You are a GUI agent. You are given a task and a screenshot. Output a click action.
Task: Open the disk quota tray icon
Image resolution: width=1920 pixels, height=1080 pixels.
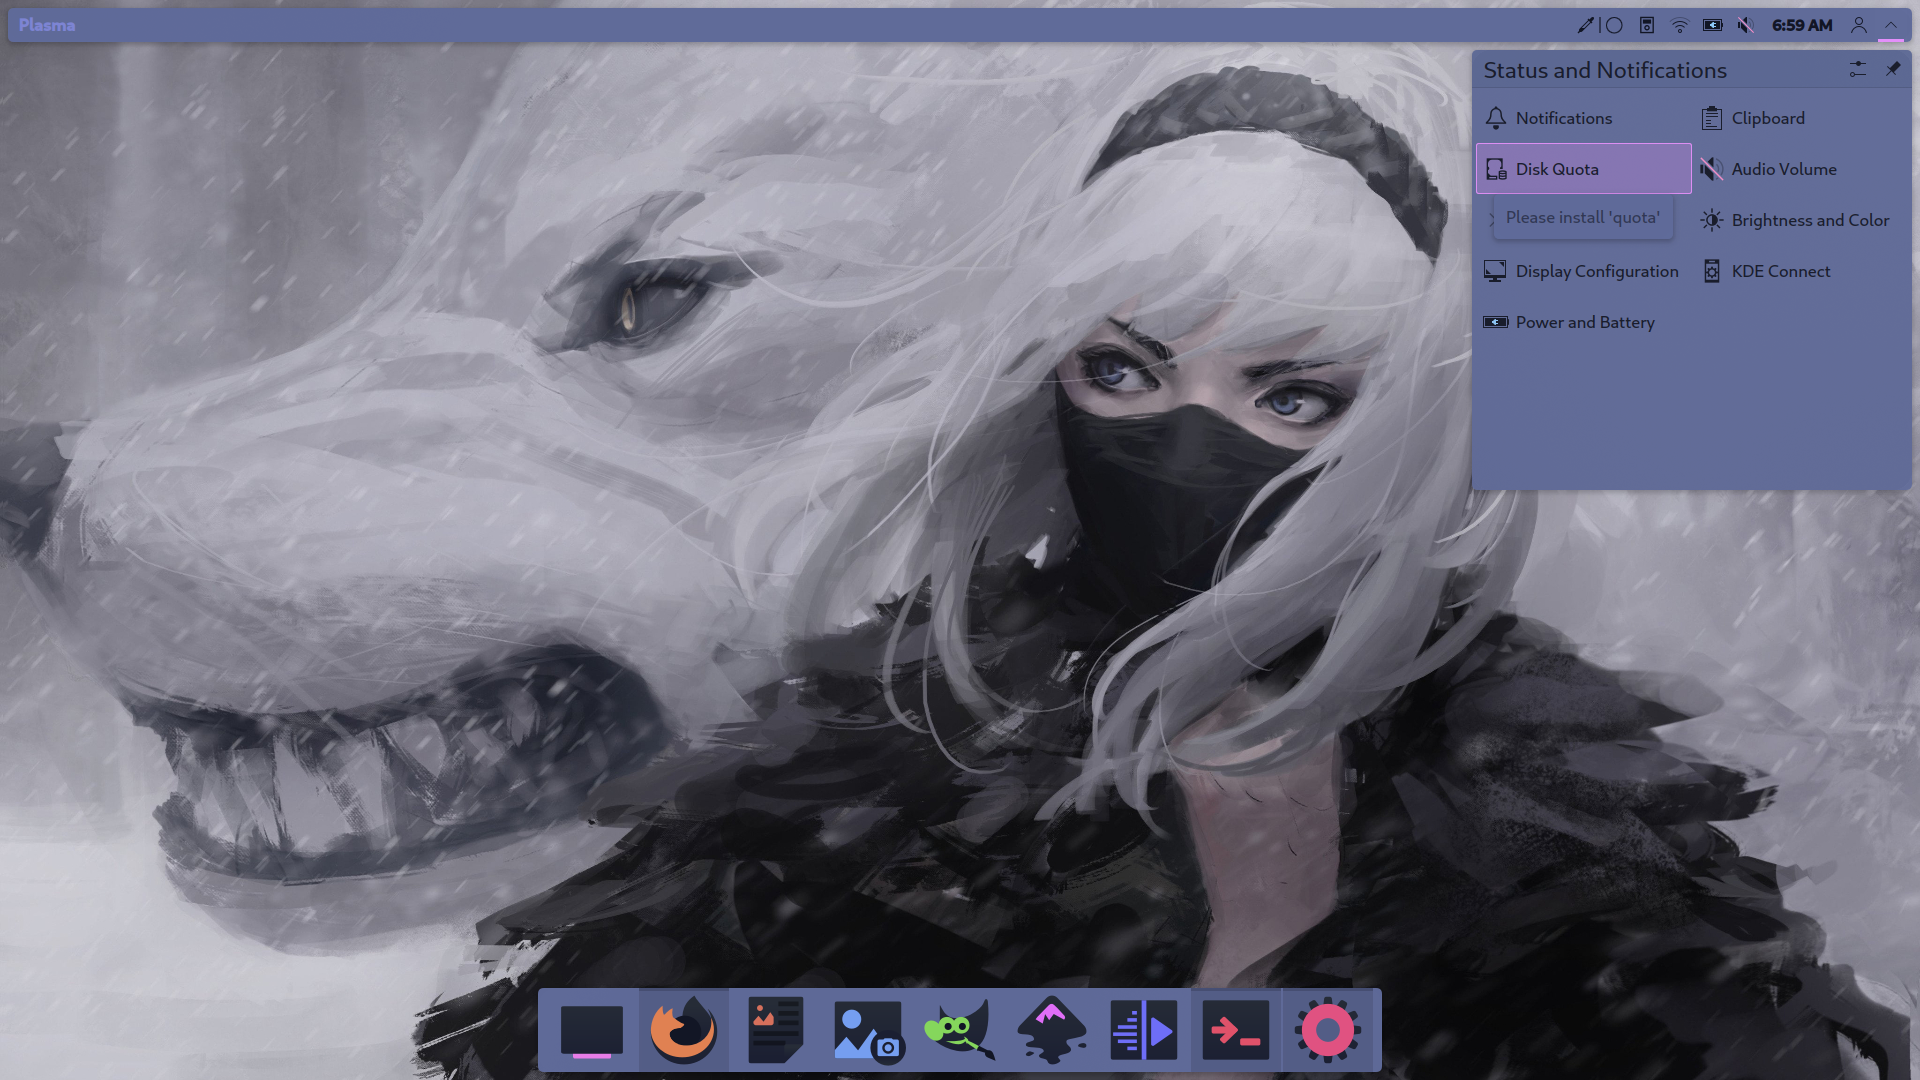point(1647,25)
